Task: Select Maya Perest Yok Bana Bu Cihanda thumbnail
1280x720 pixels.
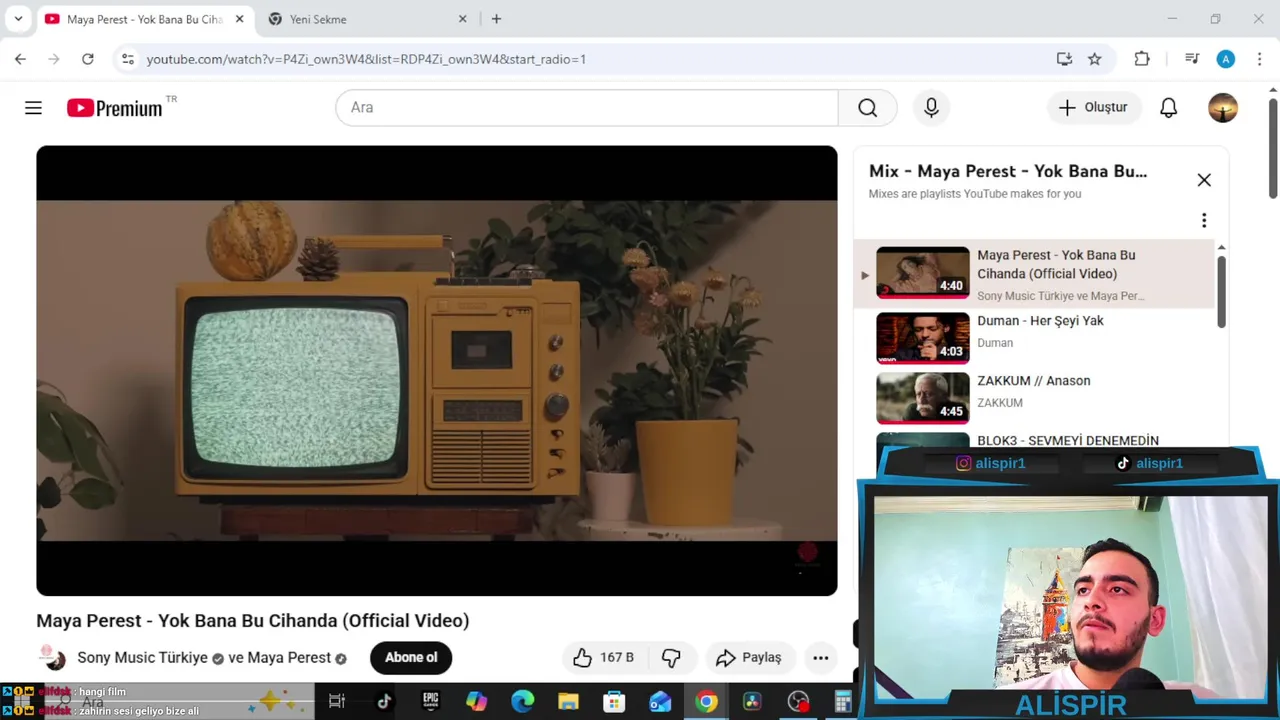Action: pos(923,272)
